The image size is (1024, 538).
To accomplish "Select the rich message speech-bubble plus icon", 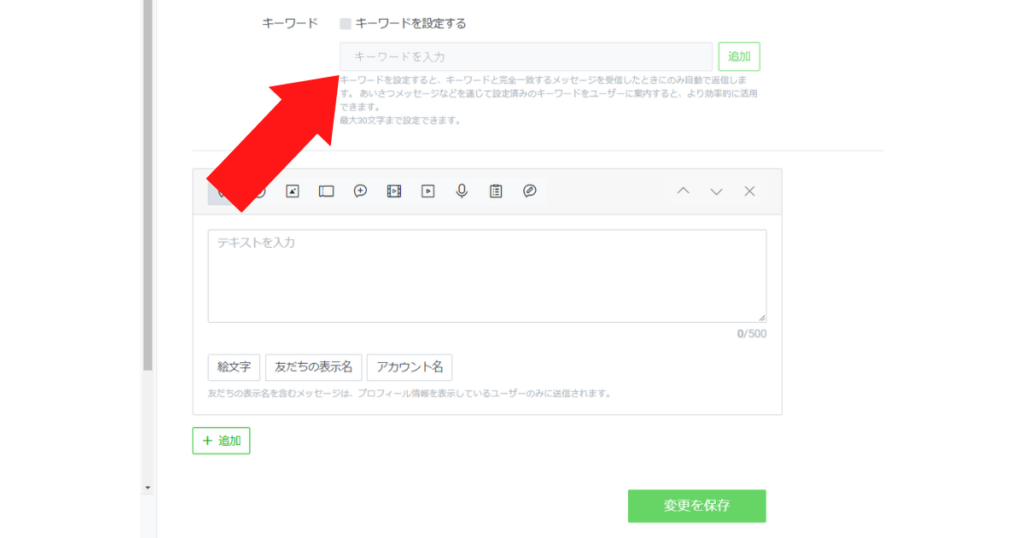I will click(360, 191).
